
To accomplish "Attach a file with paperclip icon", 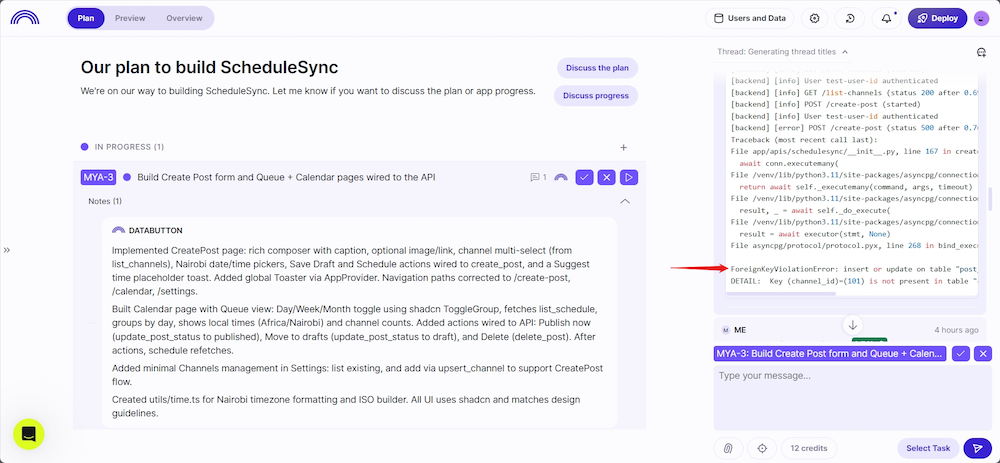I will coord(728,448).
